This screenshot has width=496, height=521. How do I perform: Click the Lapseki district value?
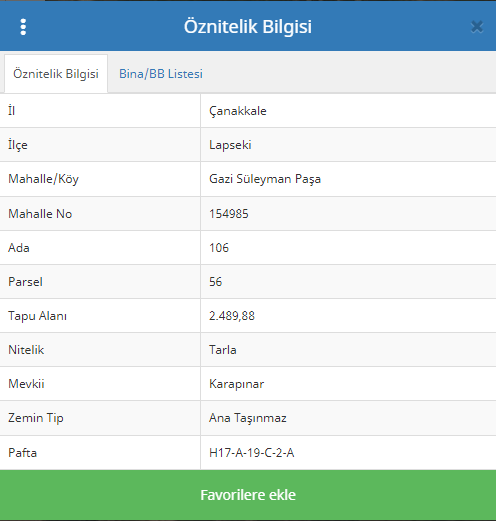230,145
